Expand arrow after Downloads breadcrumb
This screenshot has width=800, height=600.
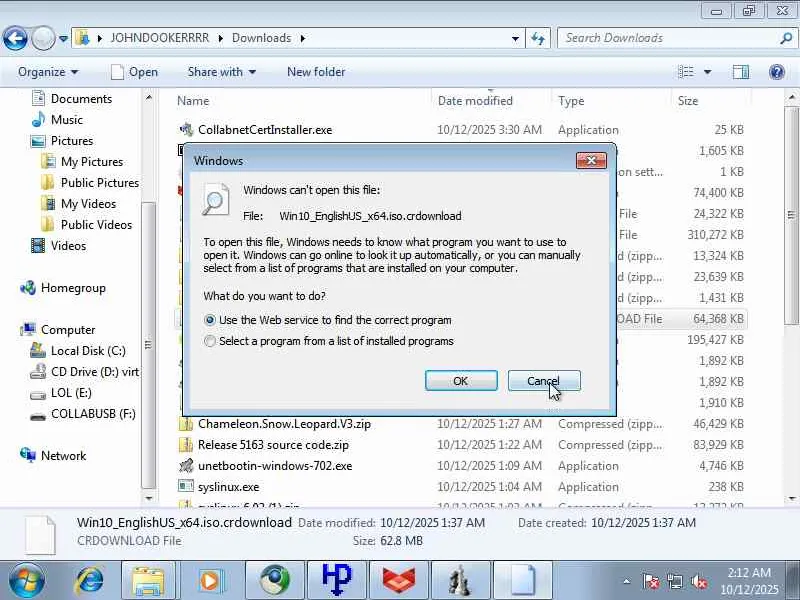(303, 38)
